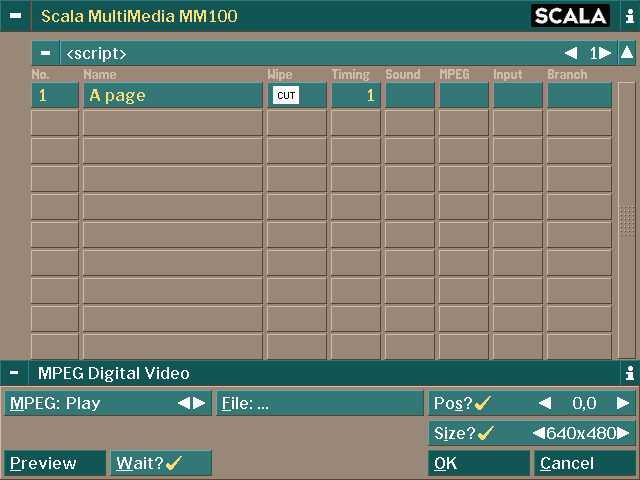Screen dimensions: 640x480
Task: Click the SCALA logo in the title bar
Action: point(570,16)
